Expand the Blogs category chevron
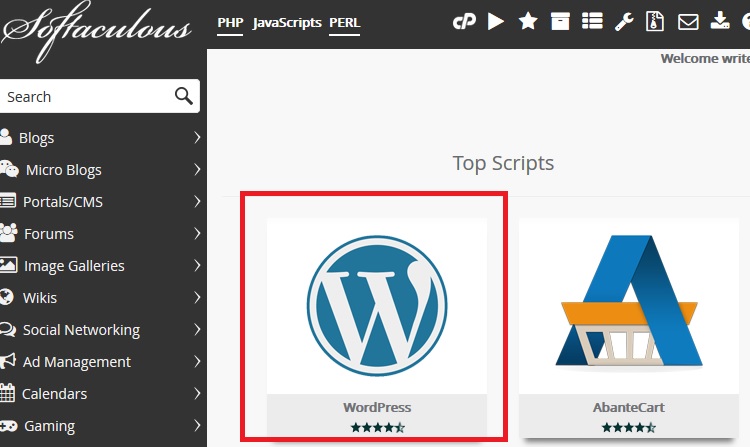Viewport: 750px width, 447px height. pos(197,138)
